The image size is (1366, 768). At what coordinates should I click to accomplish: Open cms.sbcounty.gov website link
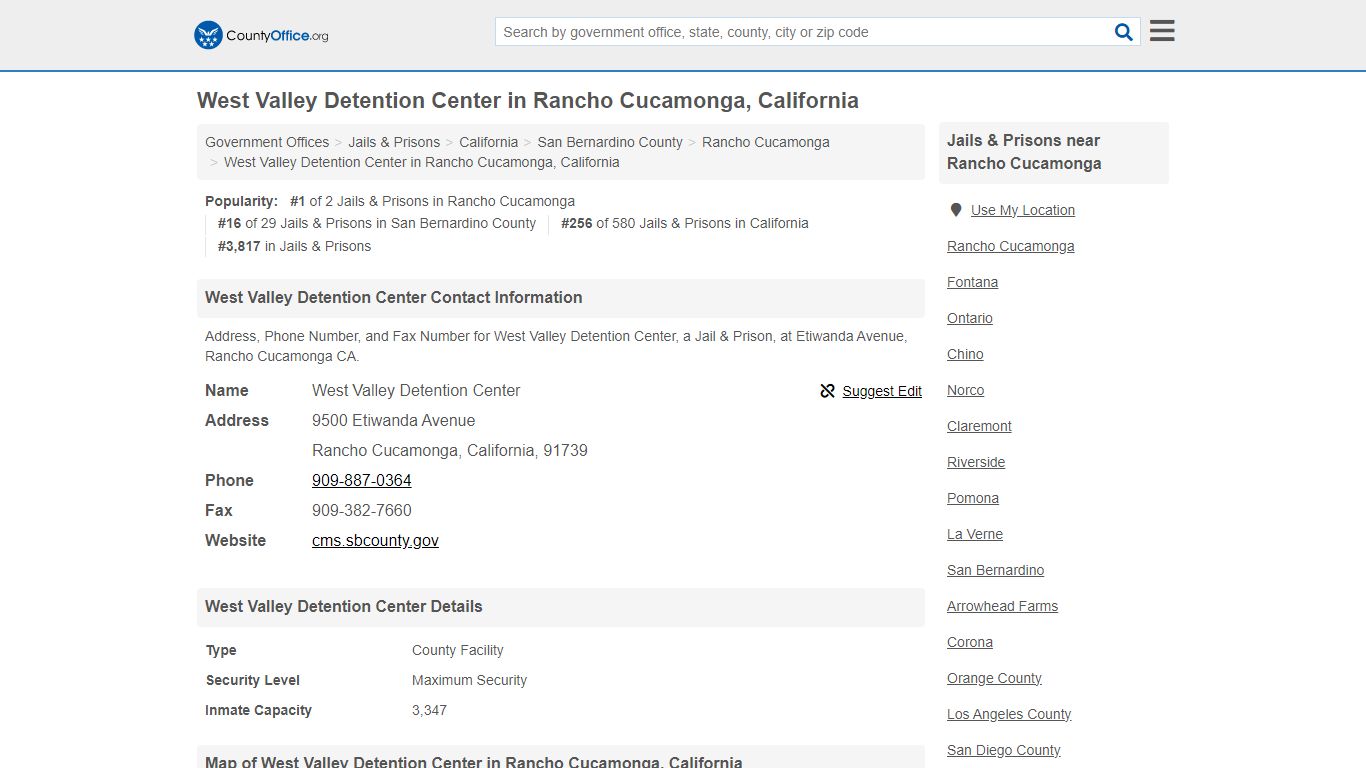coord(375,540)
